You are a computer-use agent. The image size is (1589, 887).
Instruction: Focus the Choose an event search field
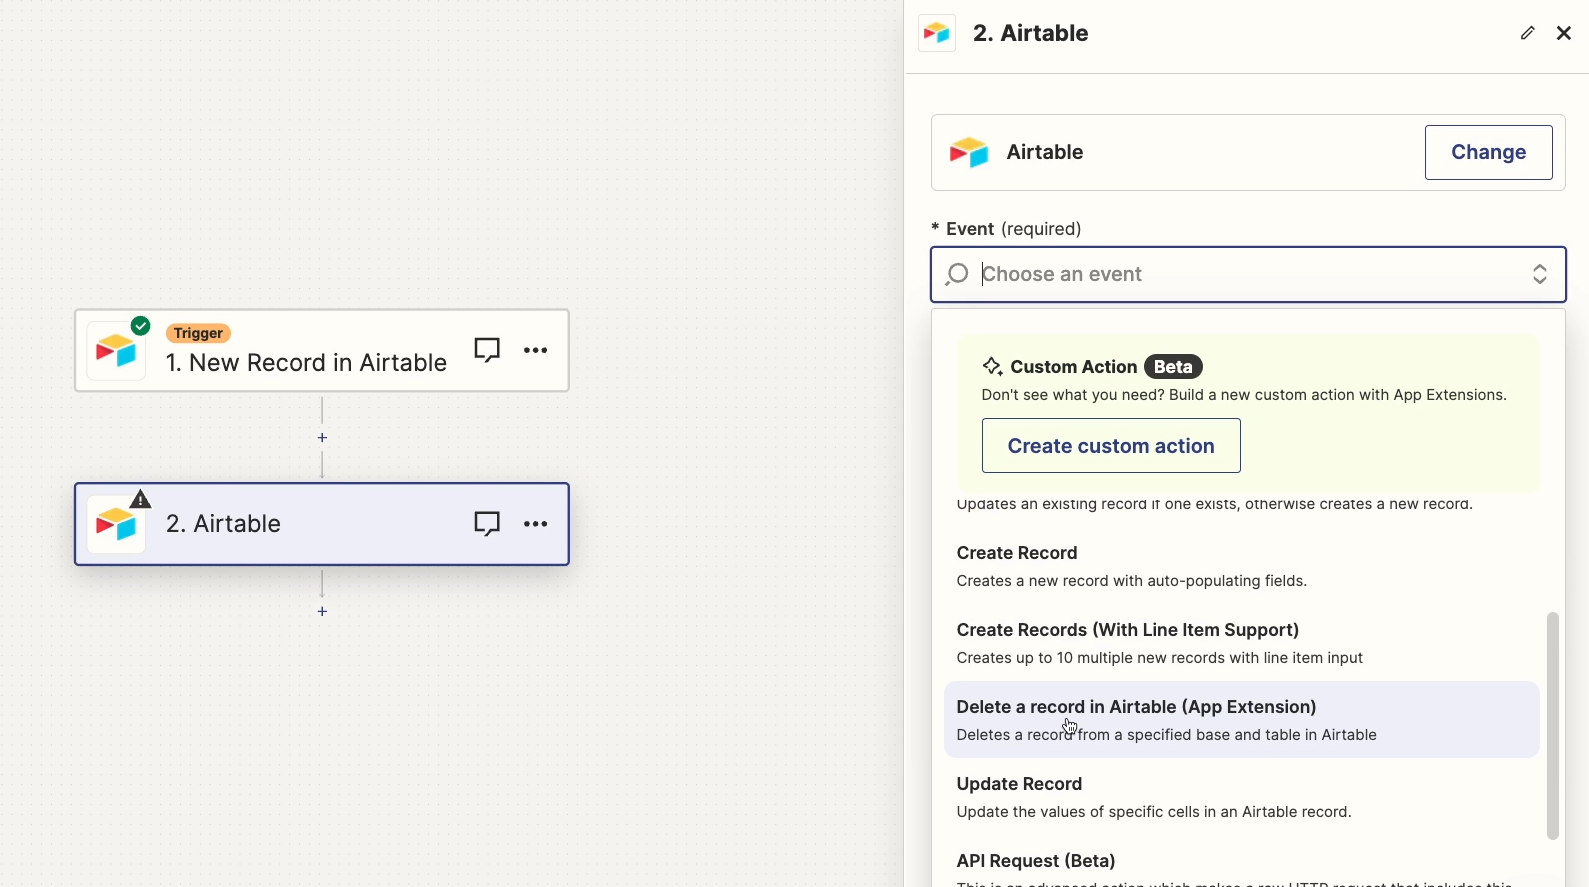coord(1248,274)
